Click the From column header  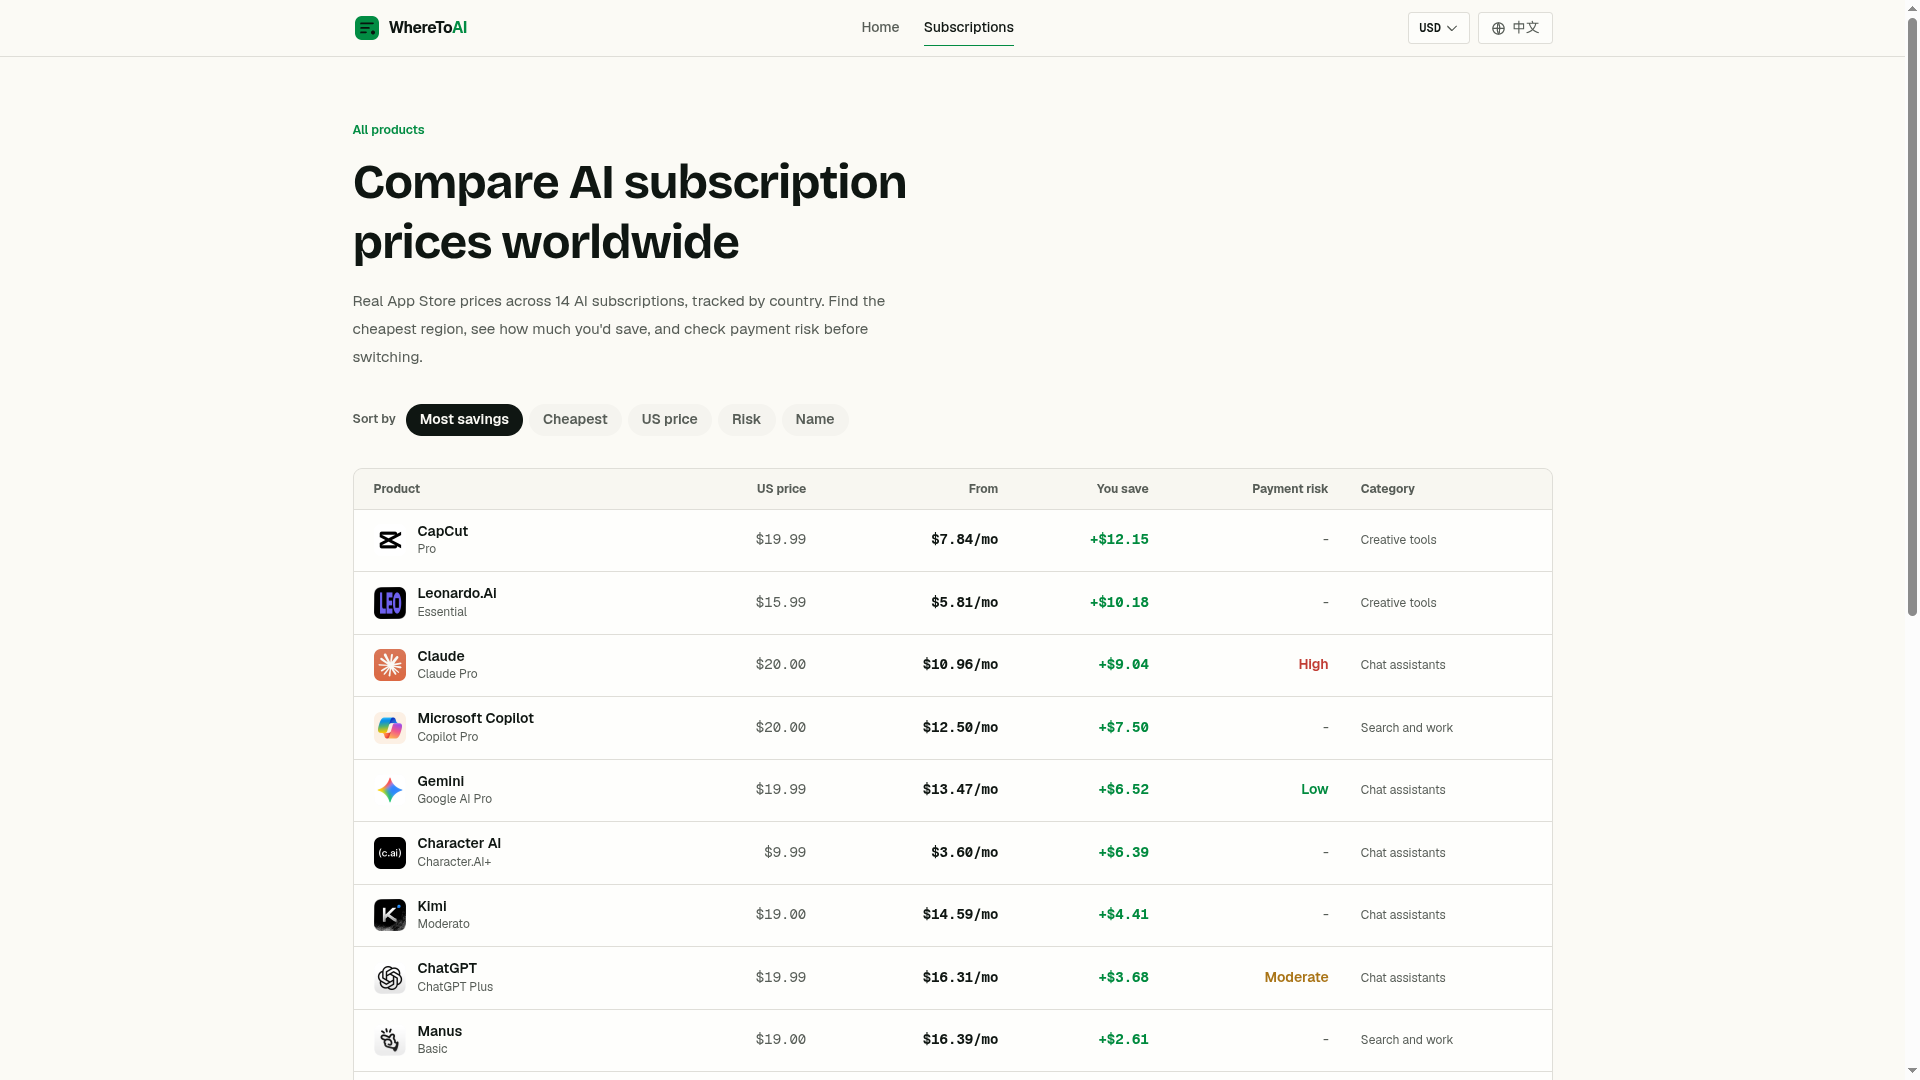pyautogui.click(x=983, y=489)
